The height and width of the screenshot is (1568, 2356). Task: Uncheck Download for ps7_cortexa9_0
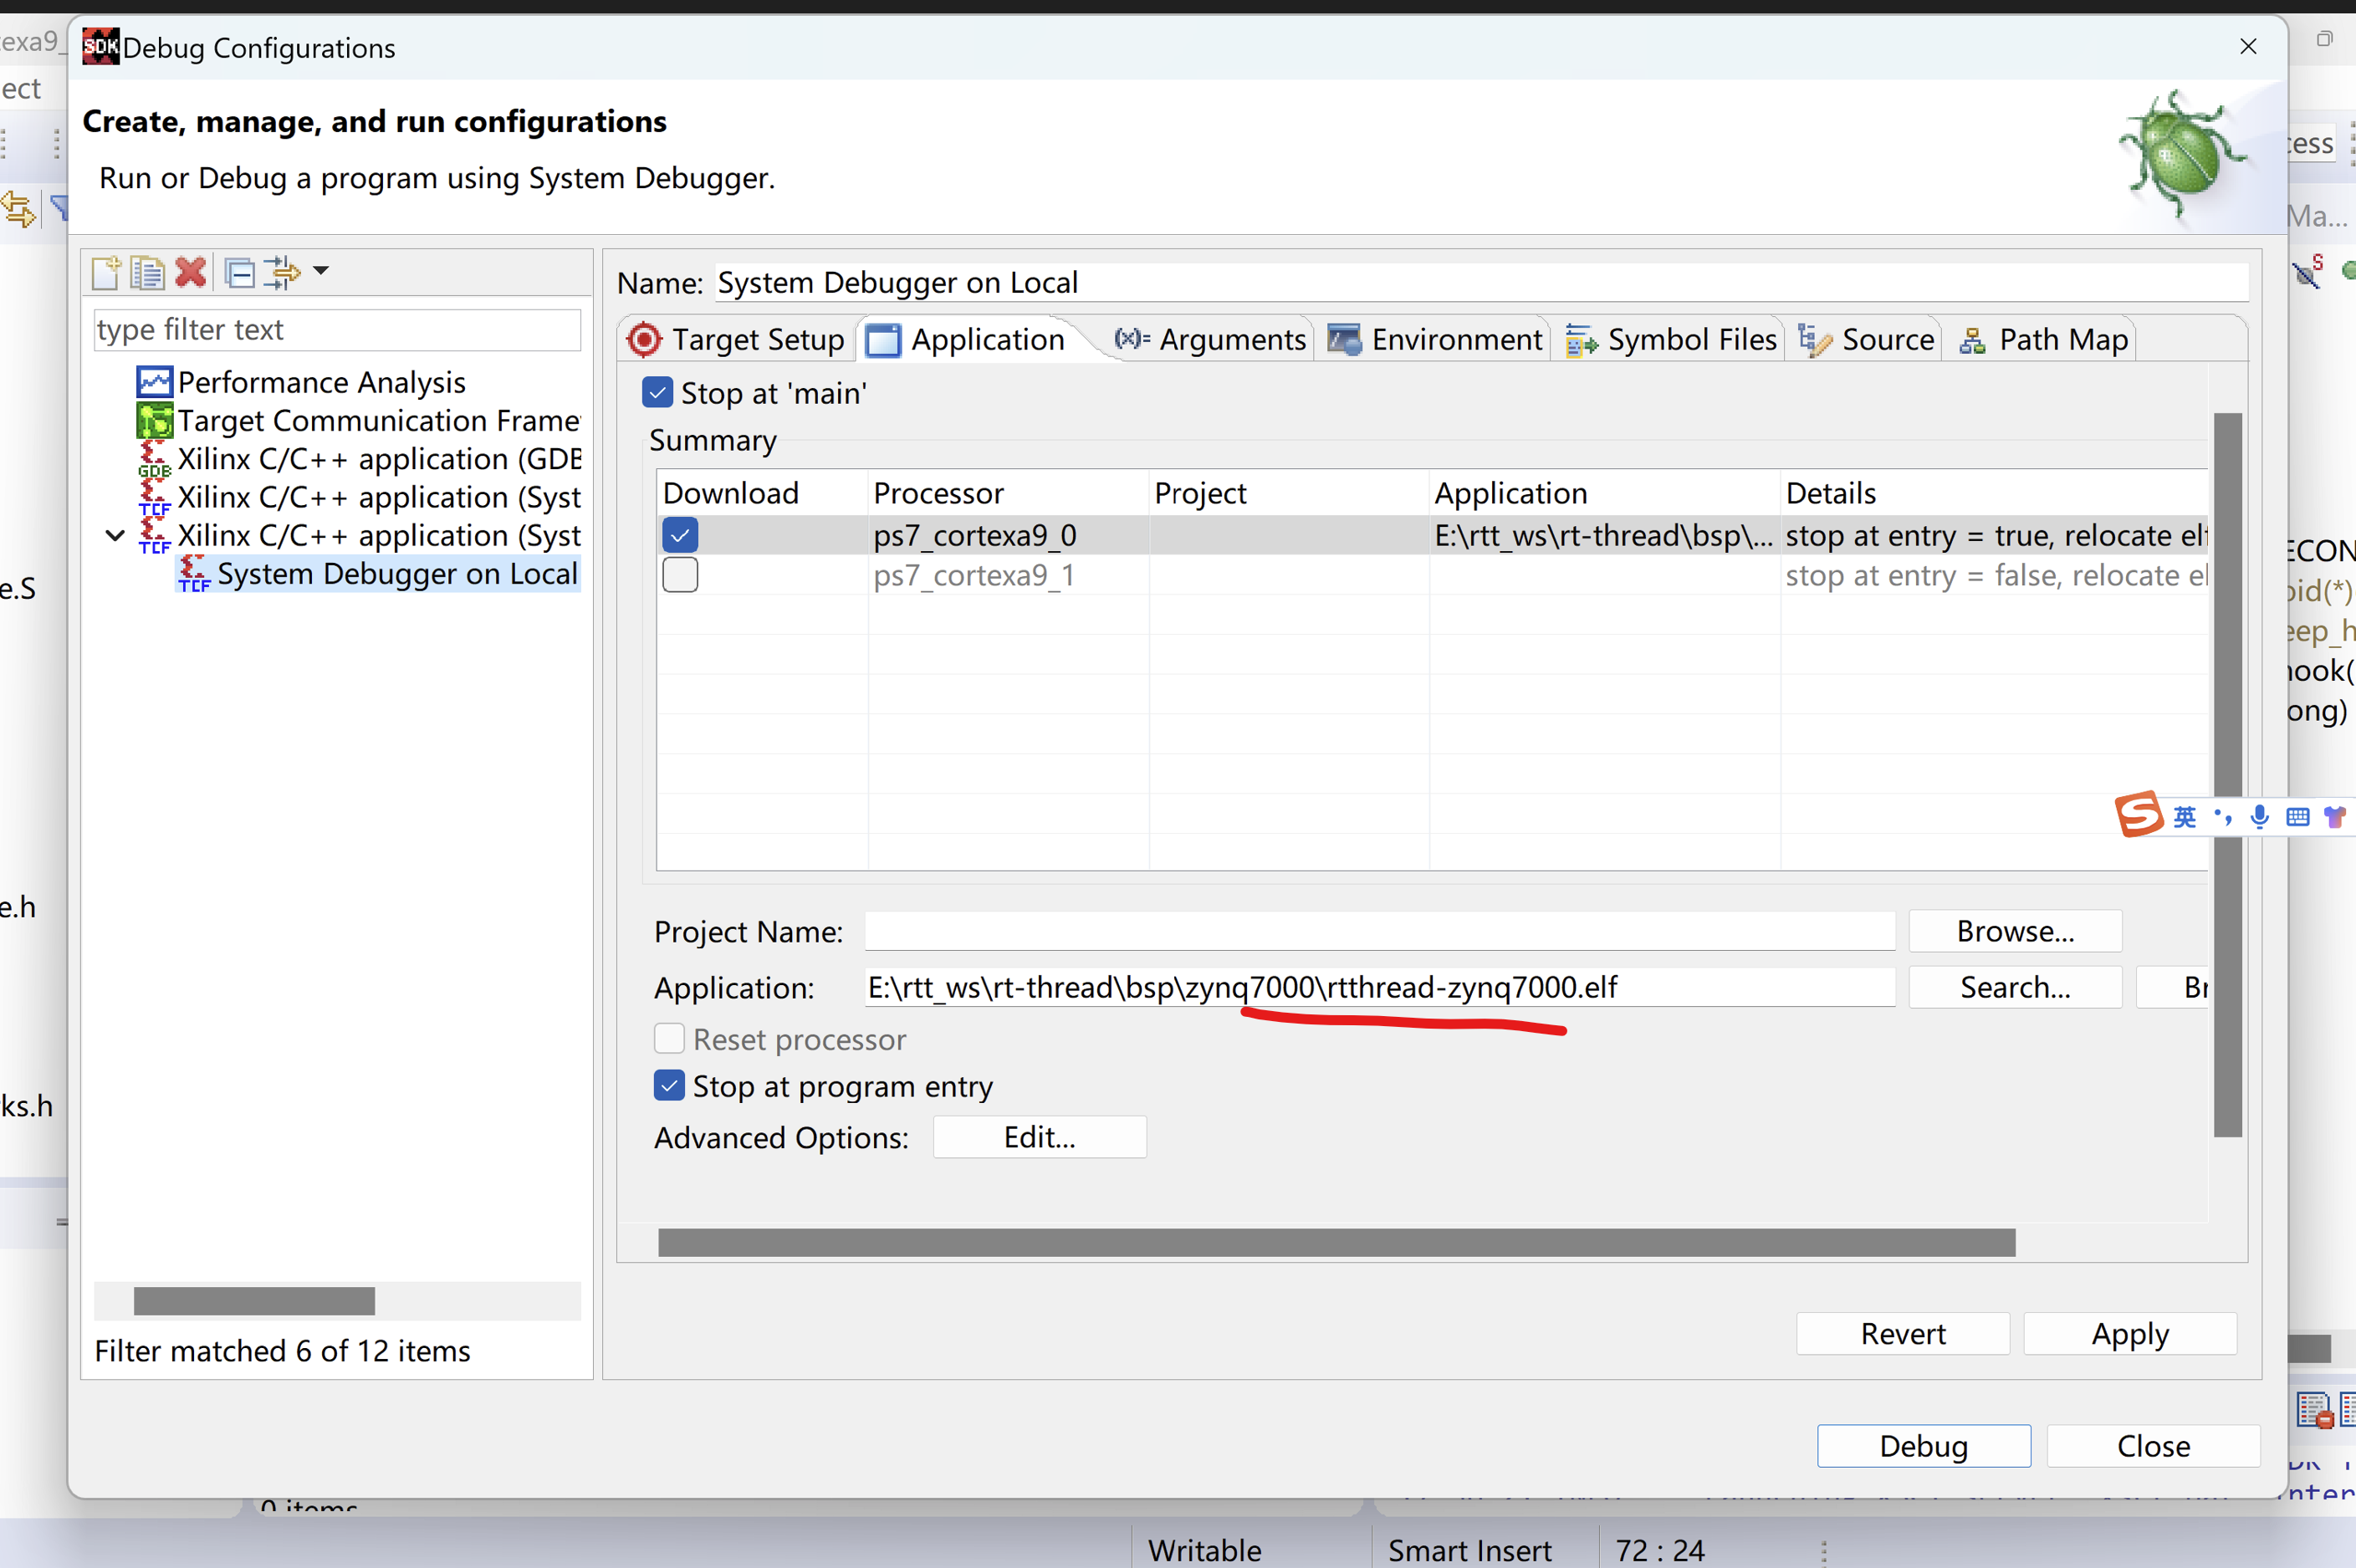[x=680, y=536]
